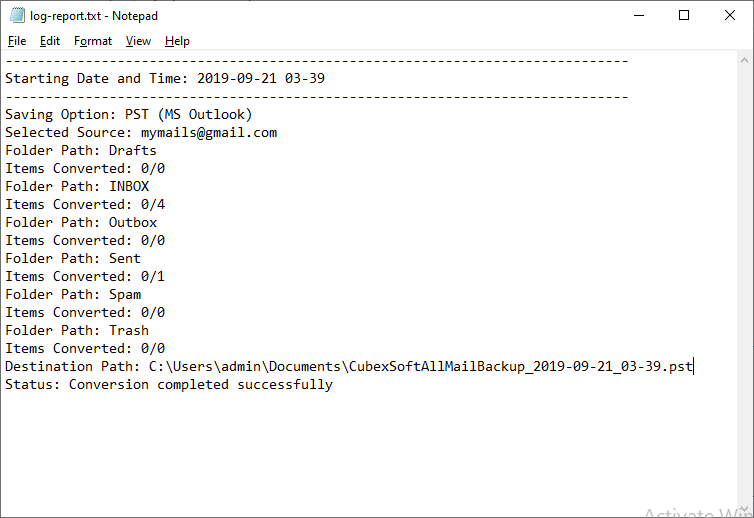Click on mymails@gmail.com source text
754x518 pixels.
pyautogui.click(x=208, y=132)
